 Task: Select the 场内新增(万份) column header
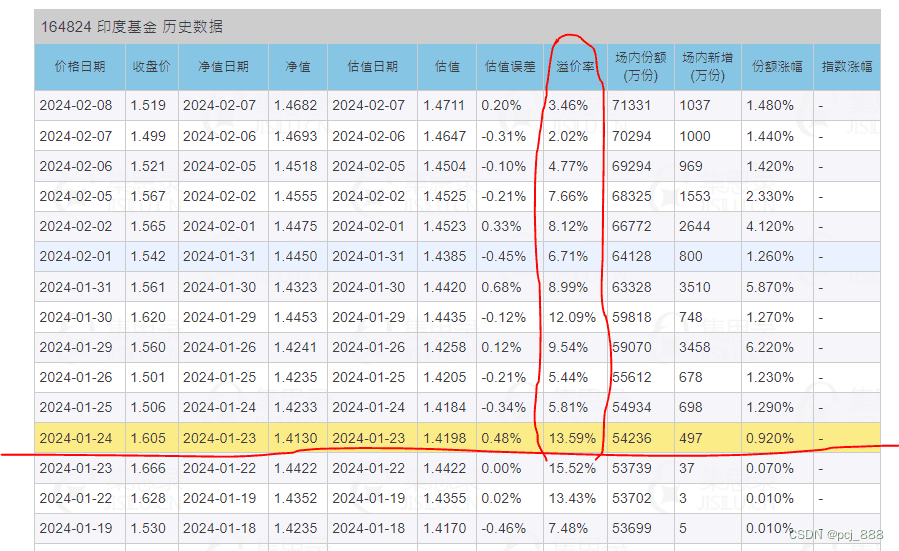(708, 67)
